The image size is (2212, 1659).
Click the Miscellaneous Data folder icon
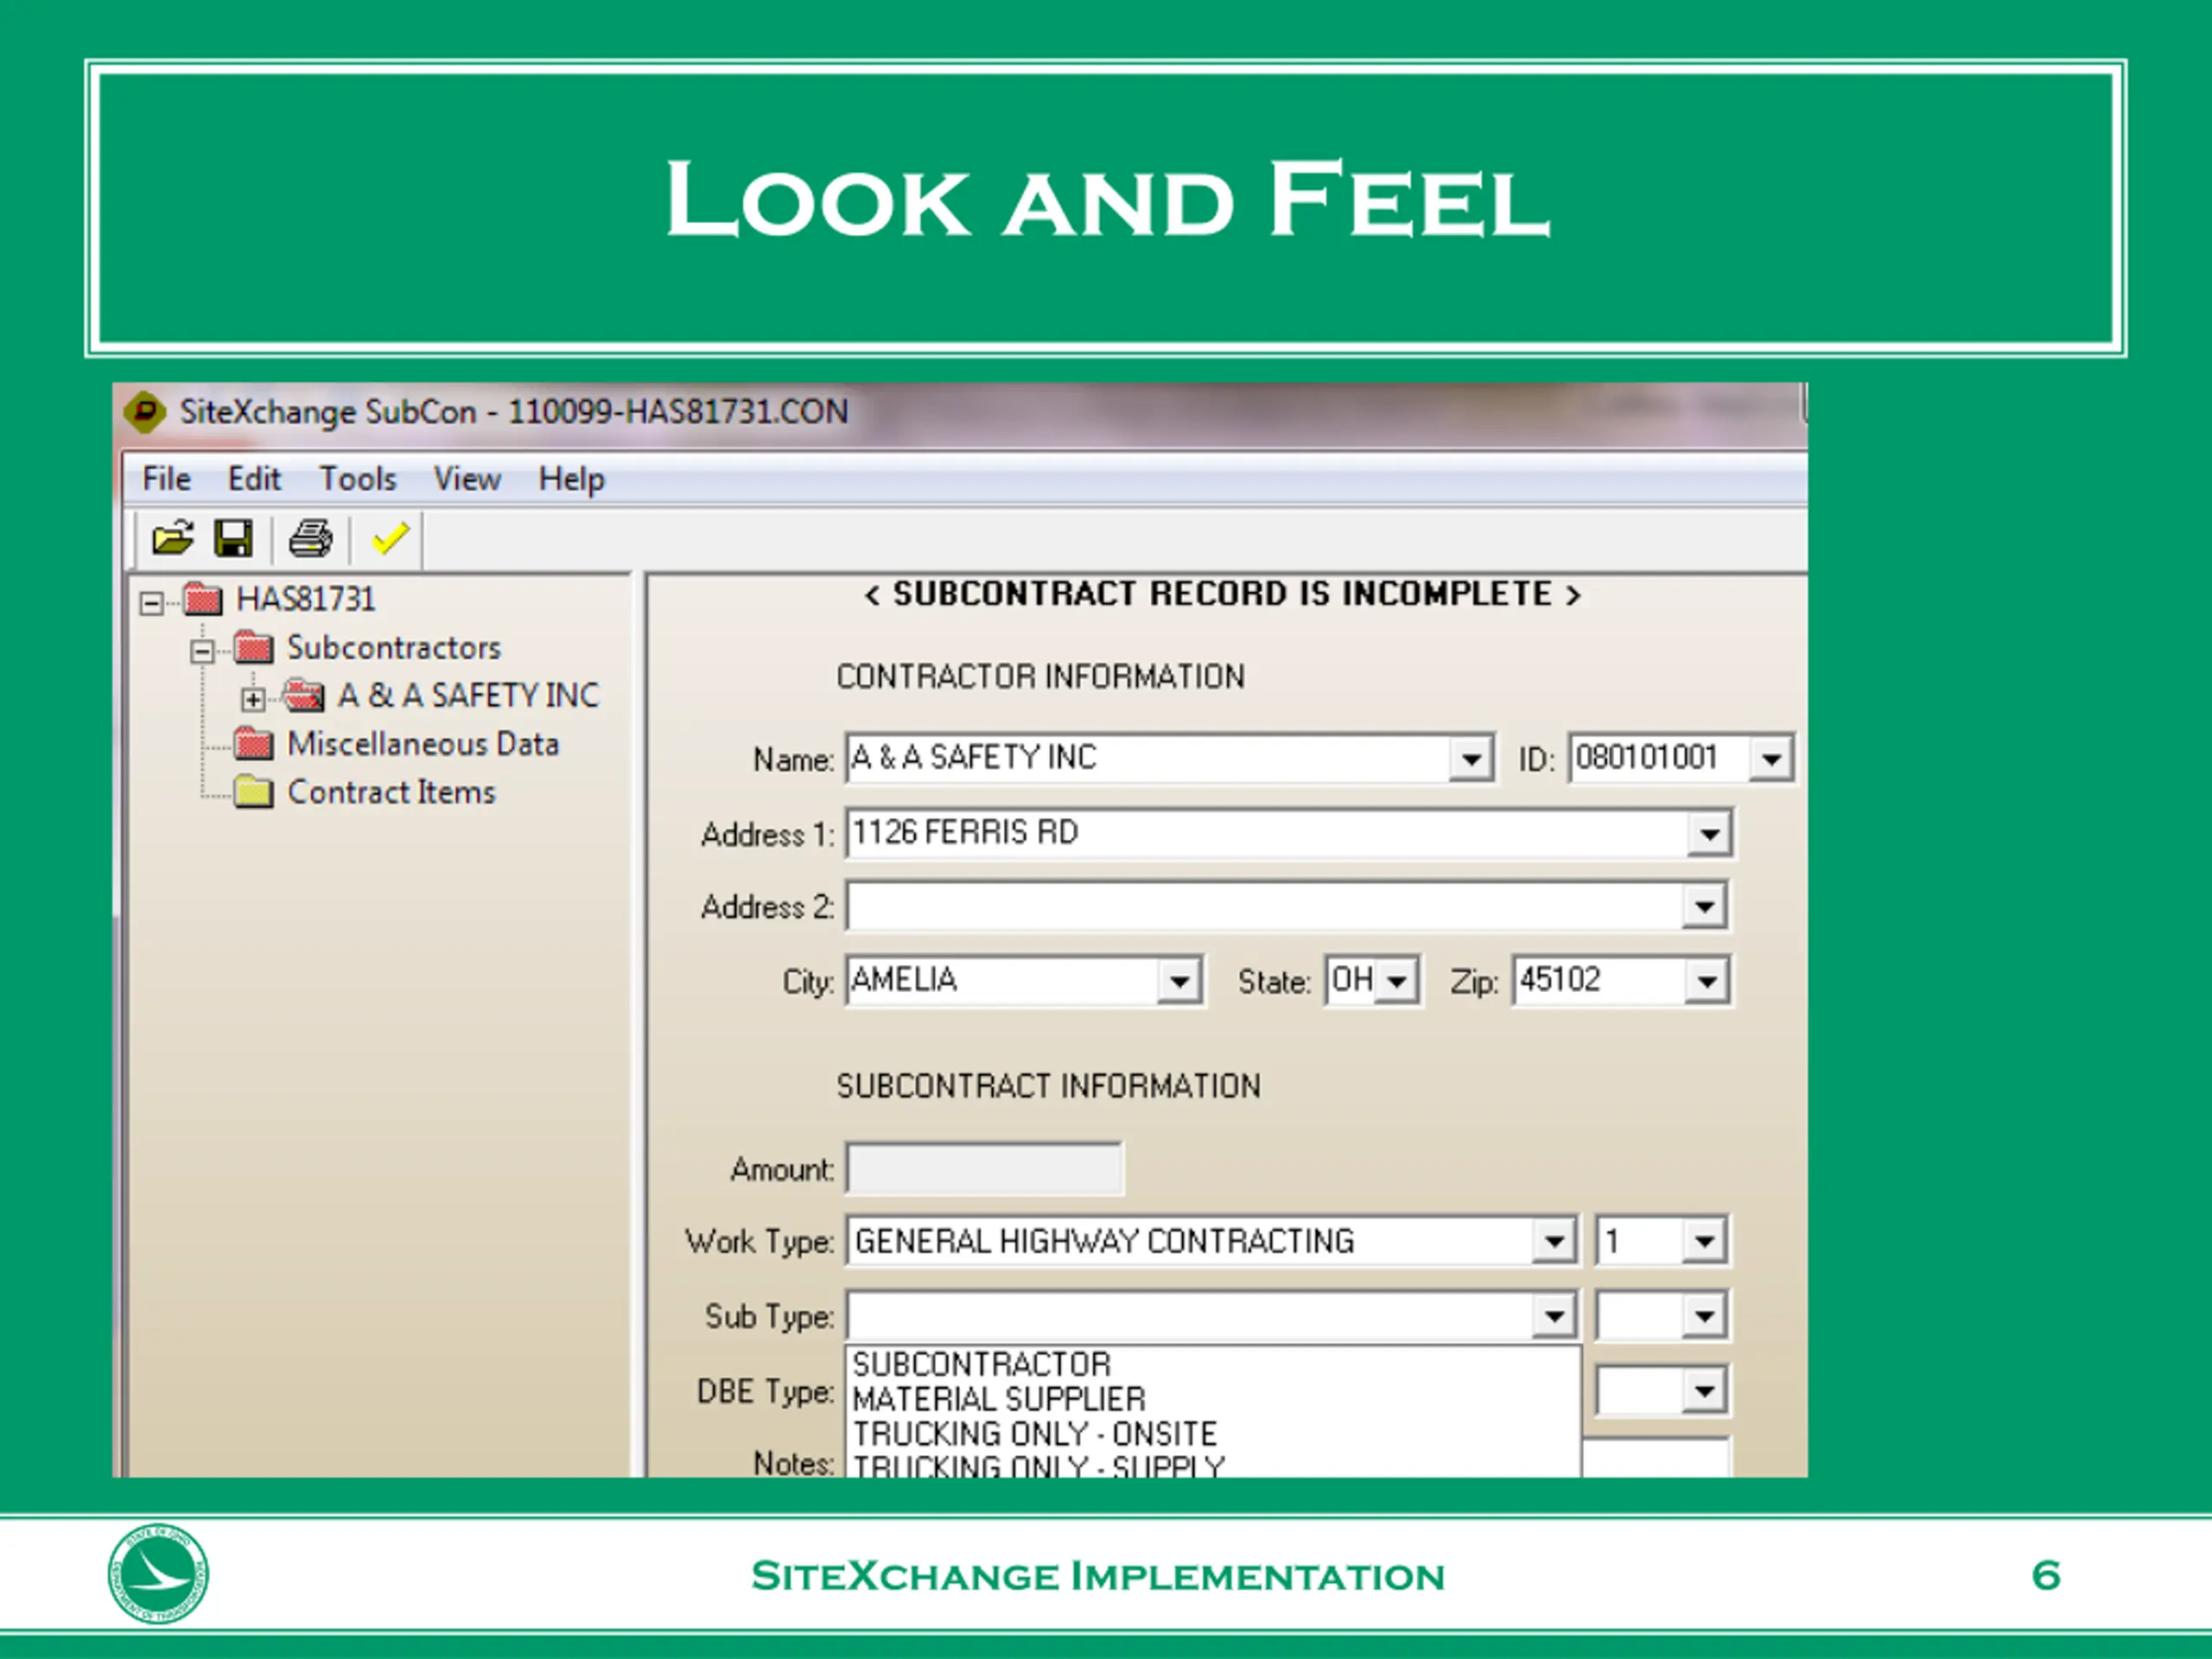[254, 743]
